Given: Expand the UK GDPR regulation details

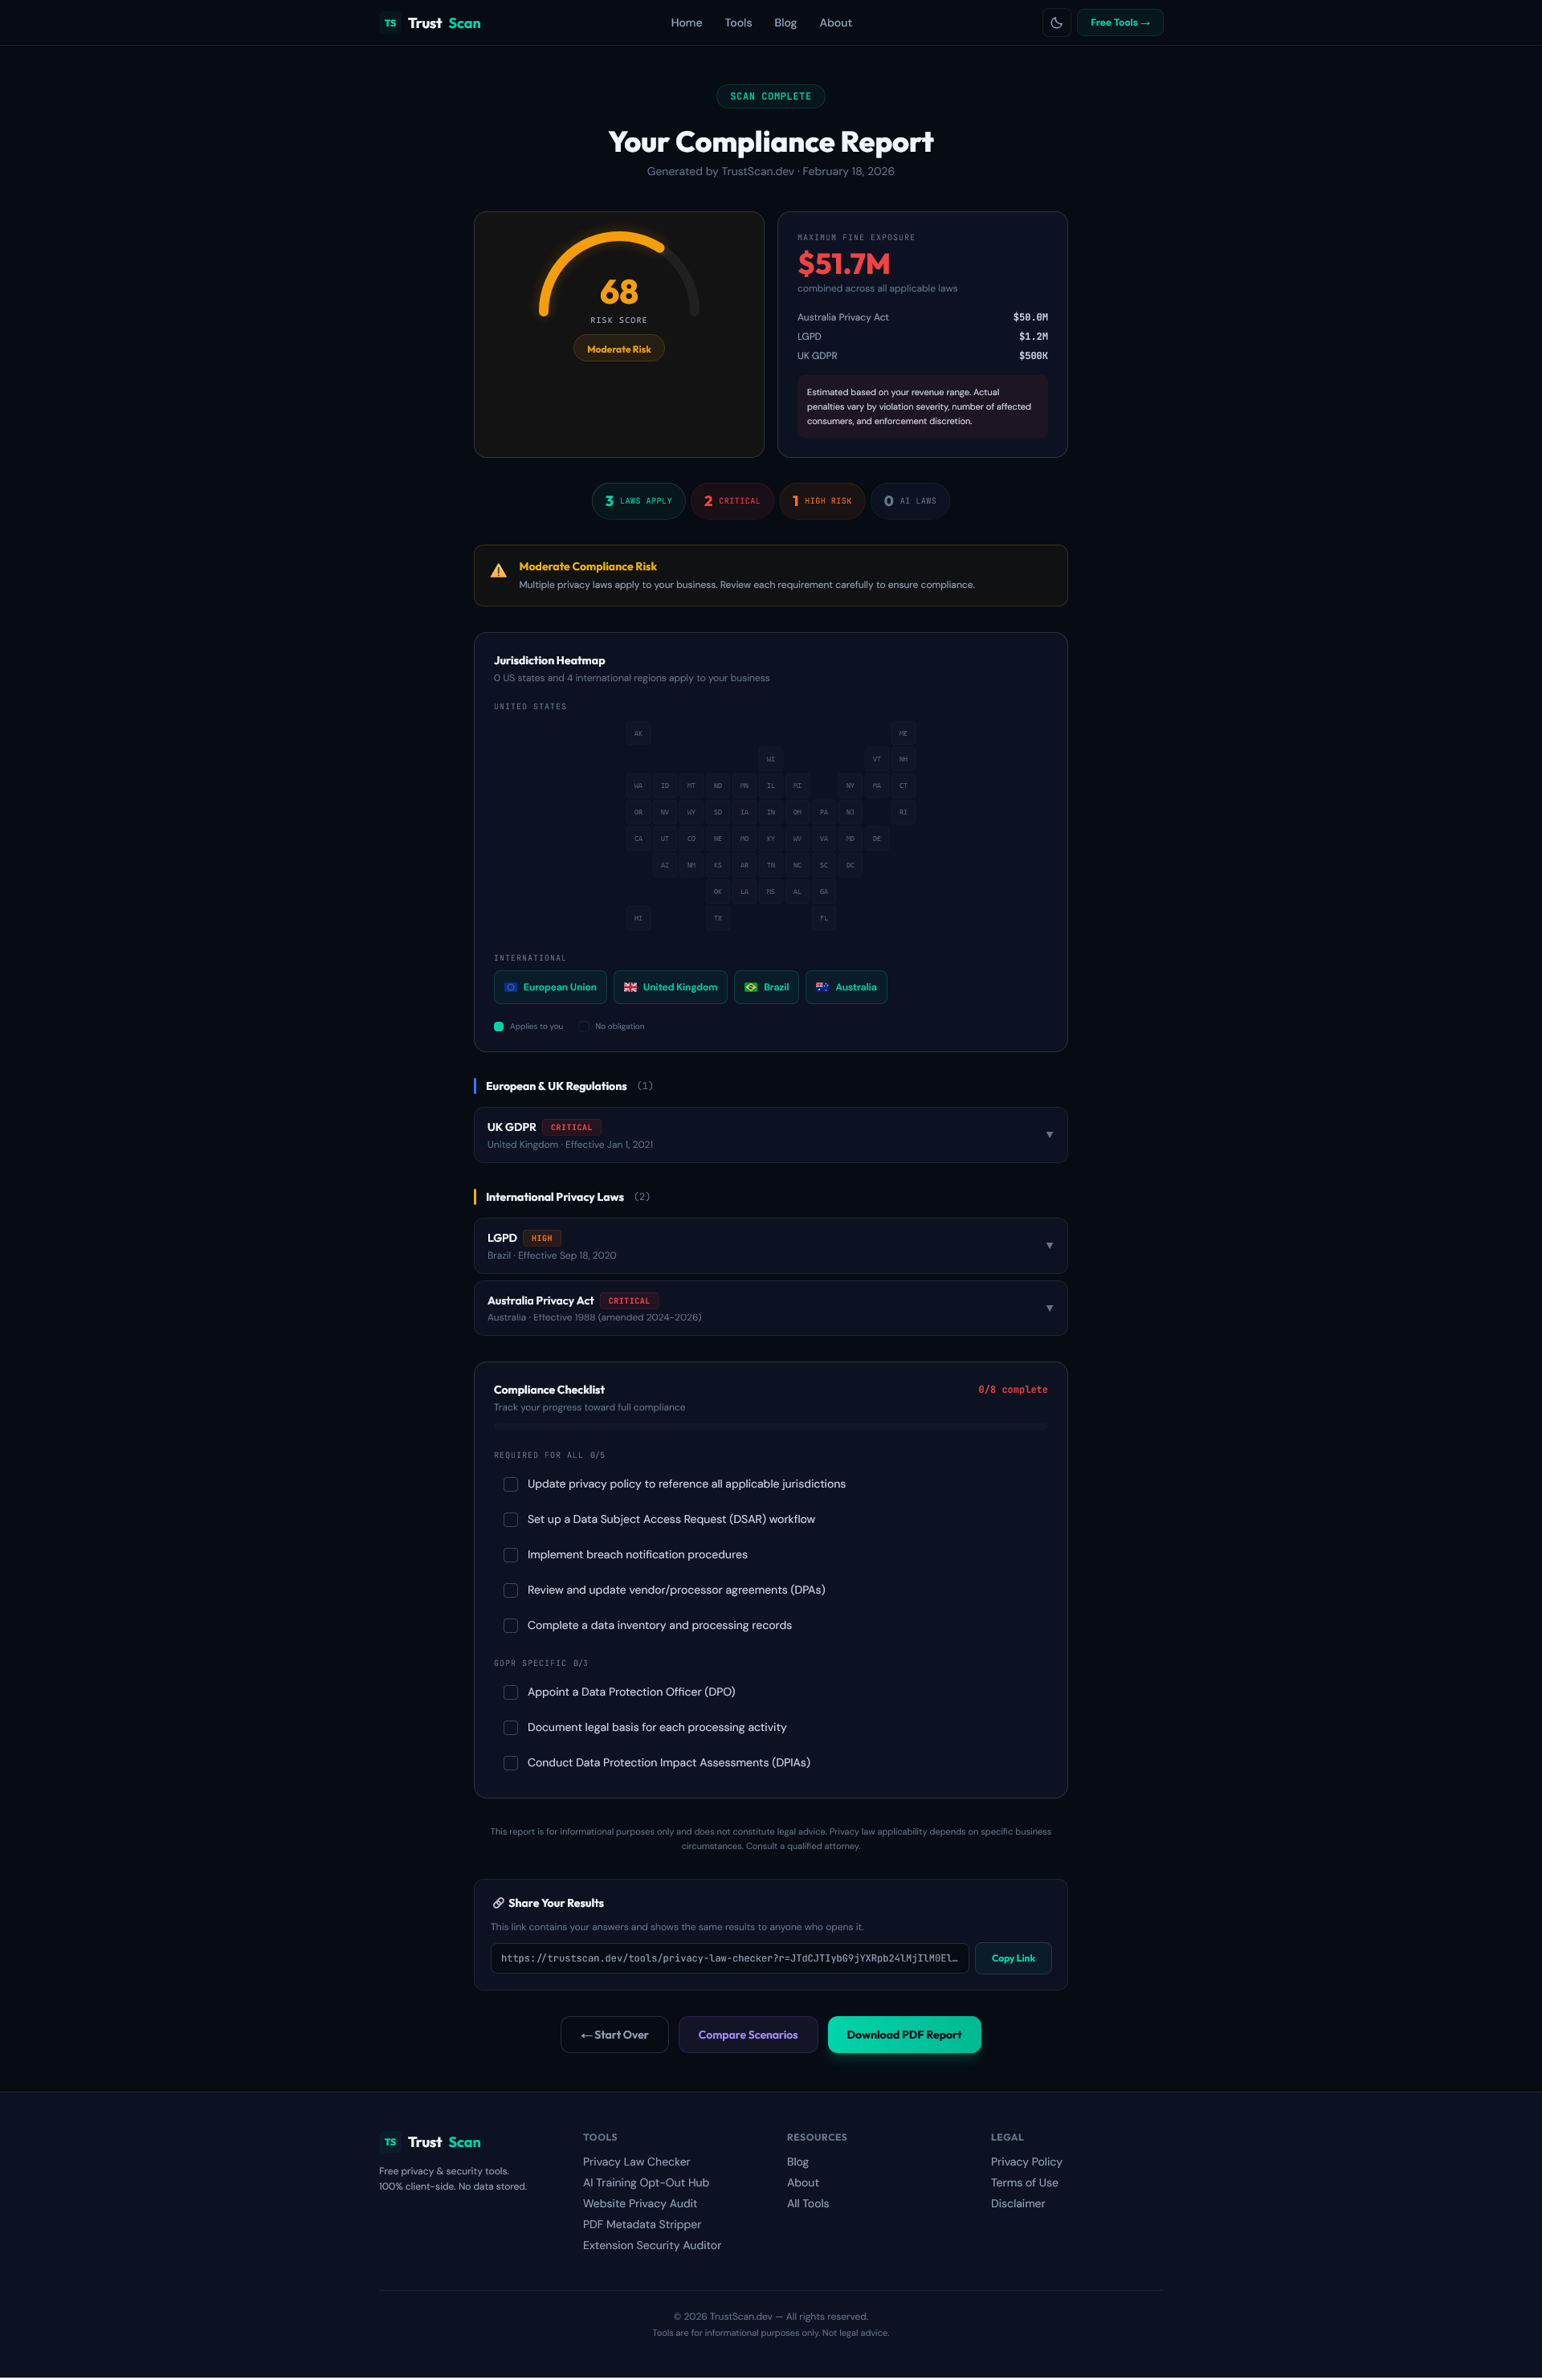Looking at the screenshot, I should (x=1049, y=1134).
